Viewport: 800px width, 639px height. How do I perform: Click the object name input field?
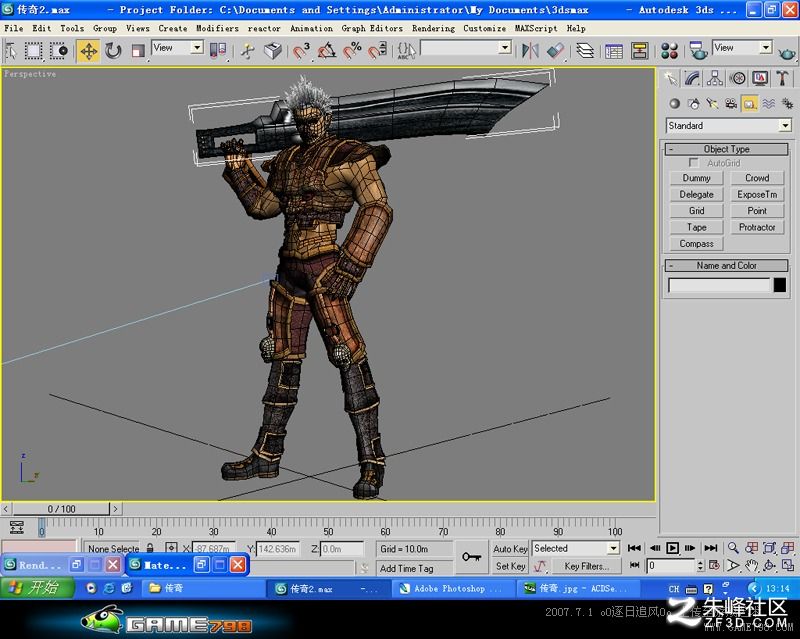click(x=719, y=285)
